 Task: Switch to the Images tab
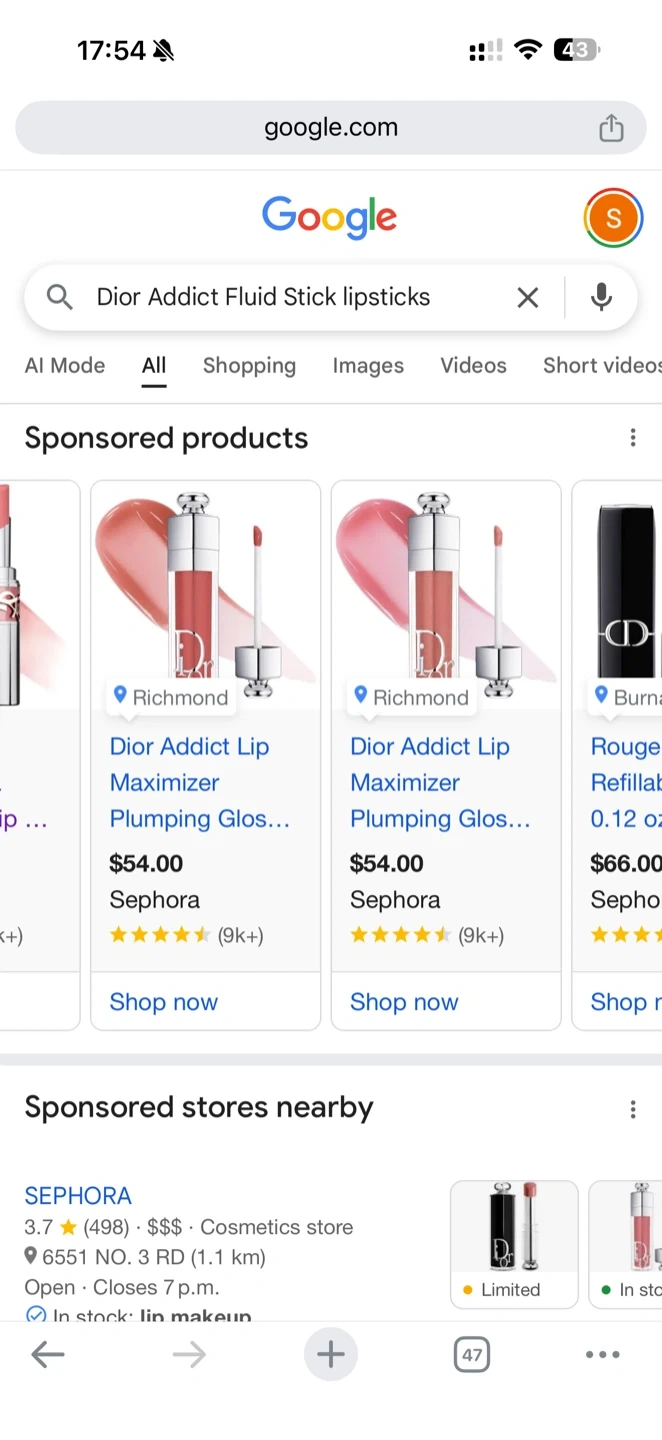pyautogui.click(x=368, y=366)
